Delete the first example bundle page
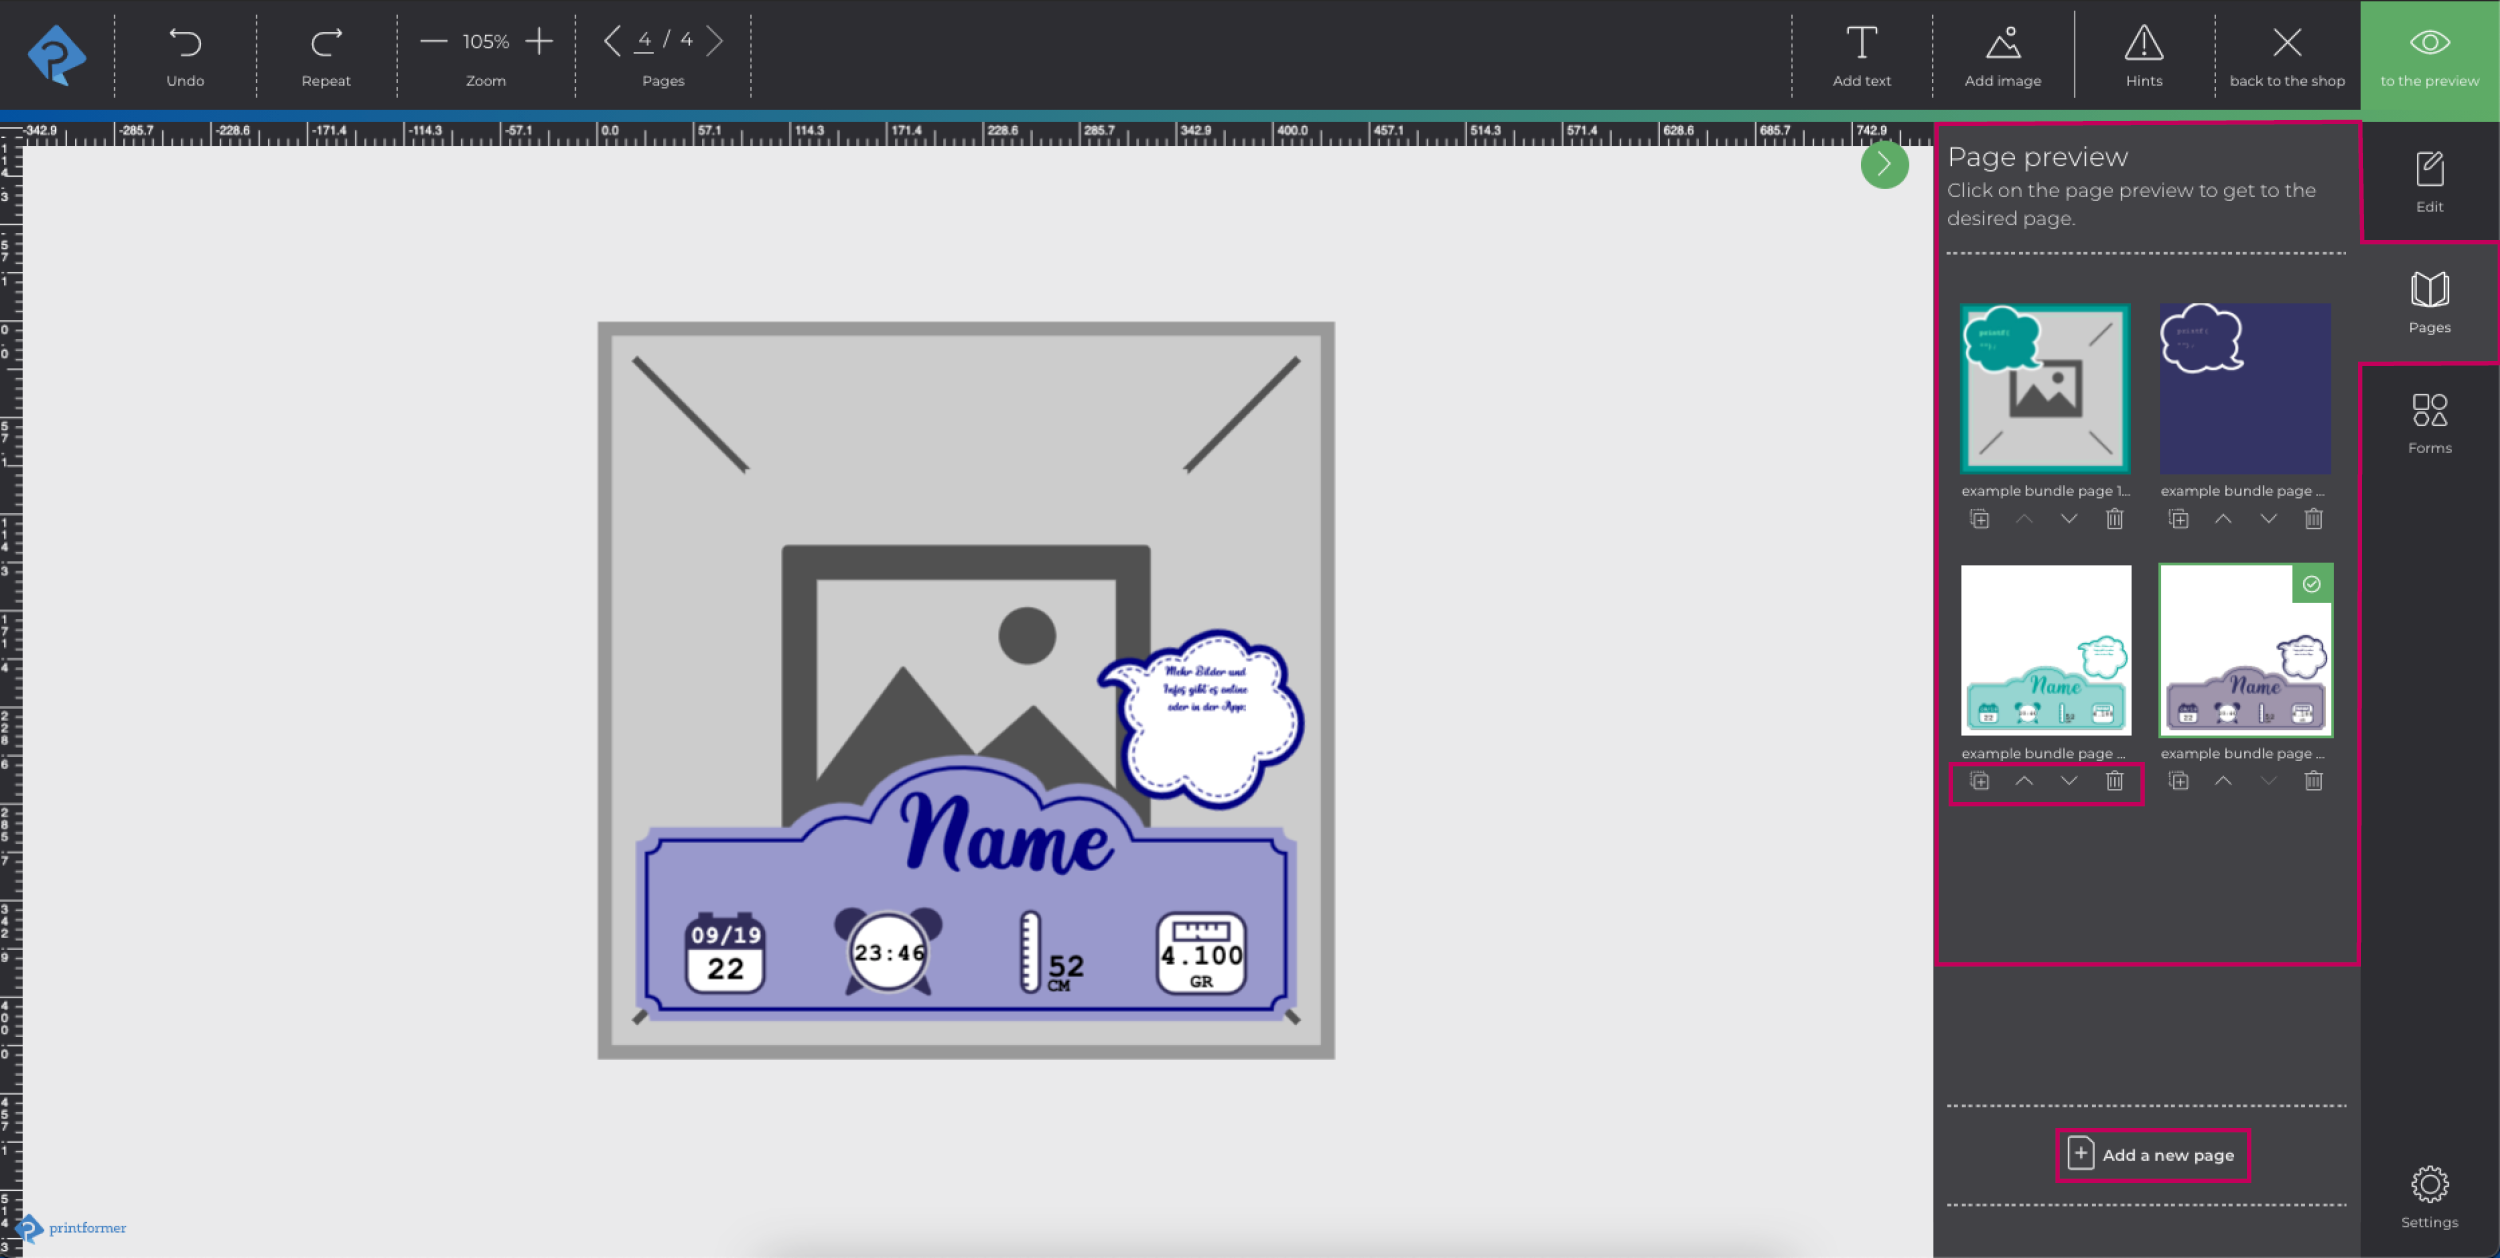The width and height of the screenshot is (2500, 1258). tap(2114, 519)
